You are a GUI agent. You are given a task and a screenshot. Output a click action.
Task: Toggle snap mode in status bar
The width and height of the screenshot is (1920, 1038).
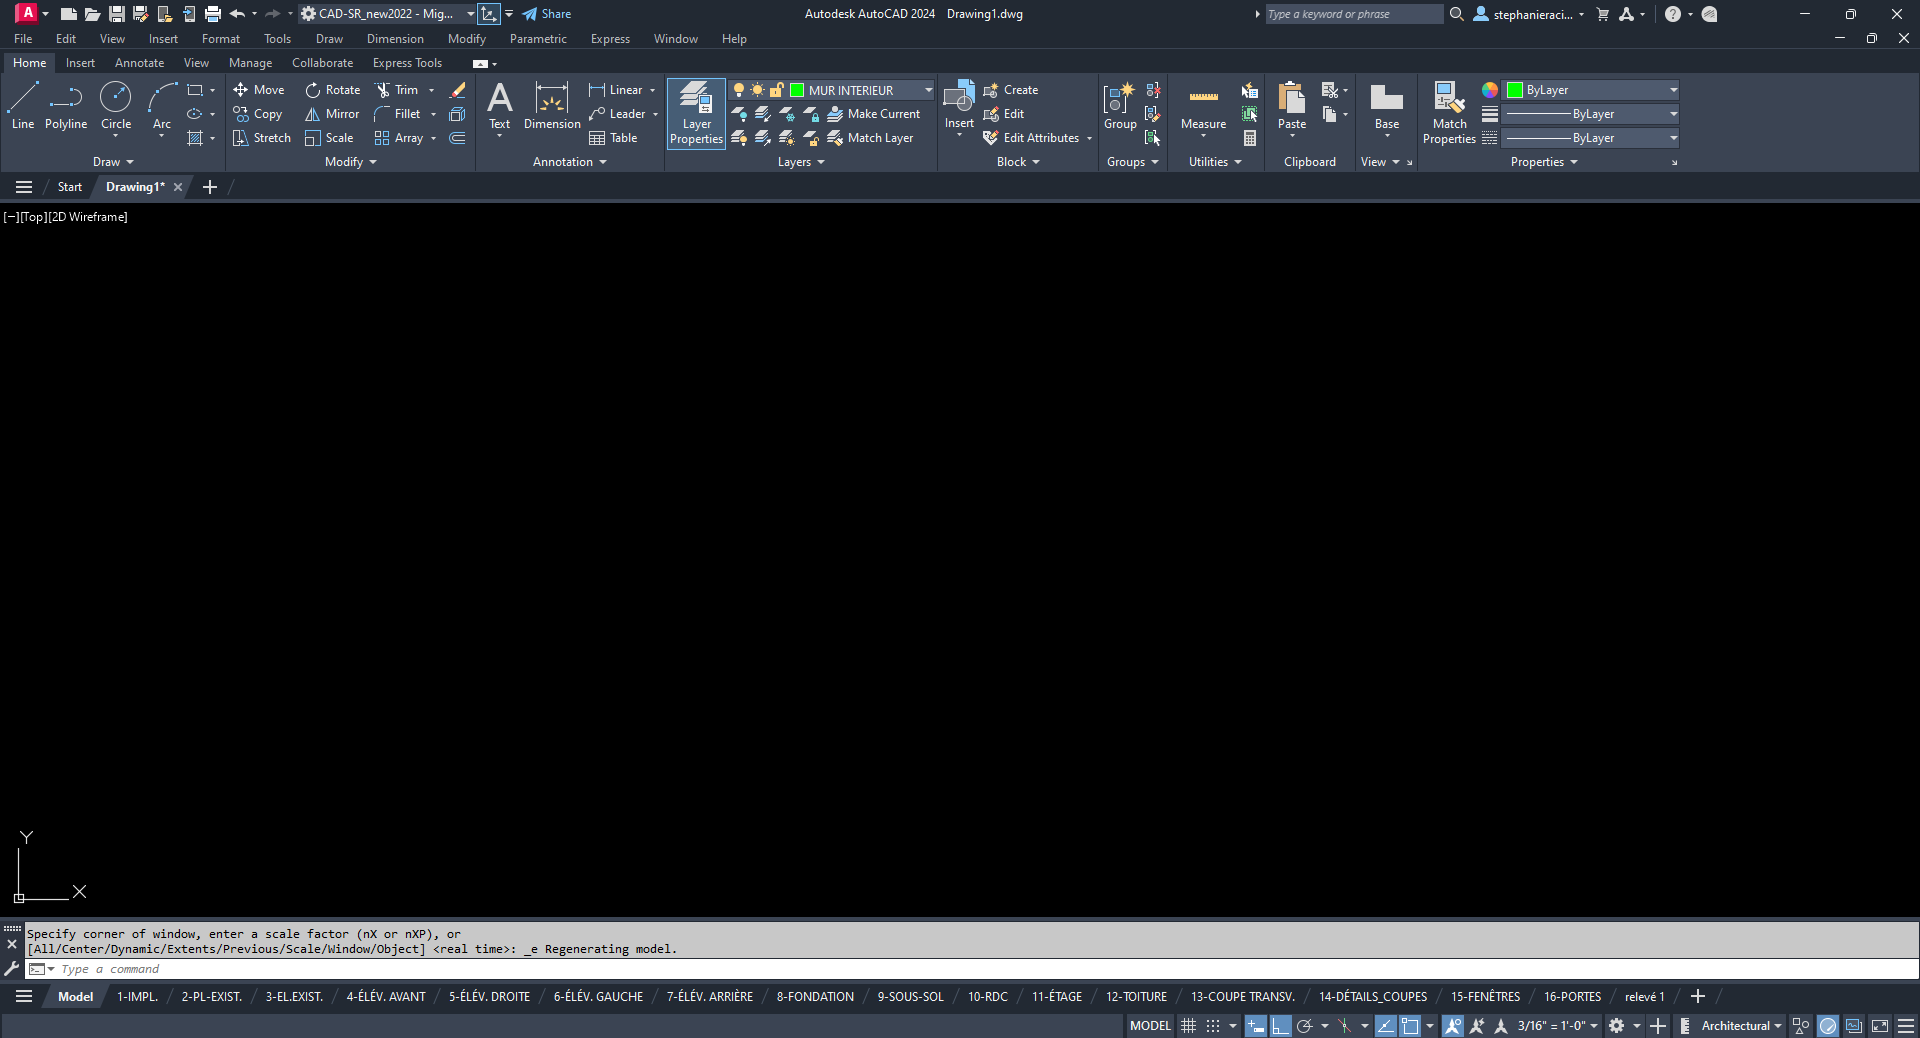[1213, 1026]
